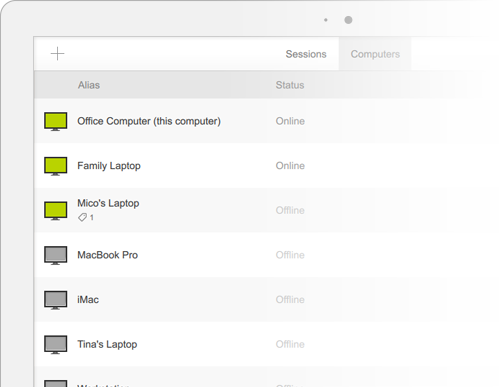This screenshot has height=387, width=499.
Task: Select the Office Computer (this computer) name
Action: coord(149,121)
